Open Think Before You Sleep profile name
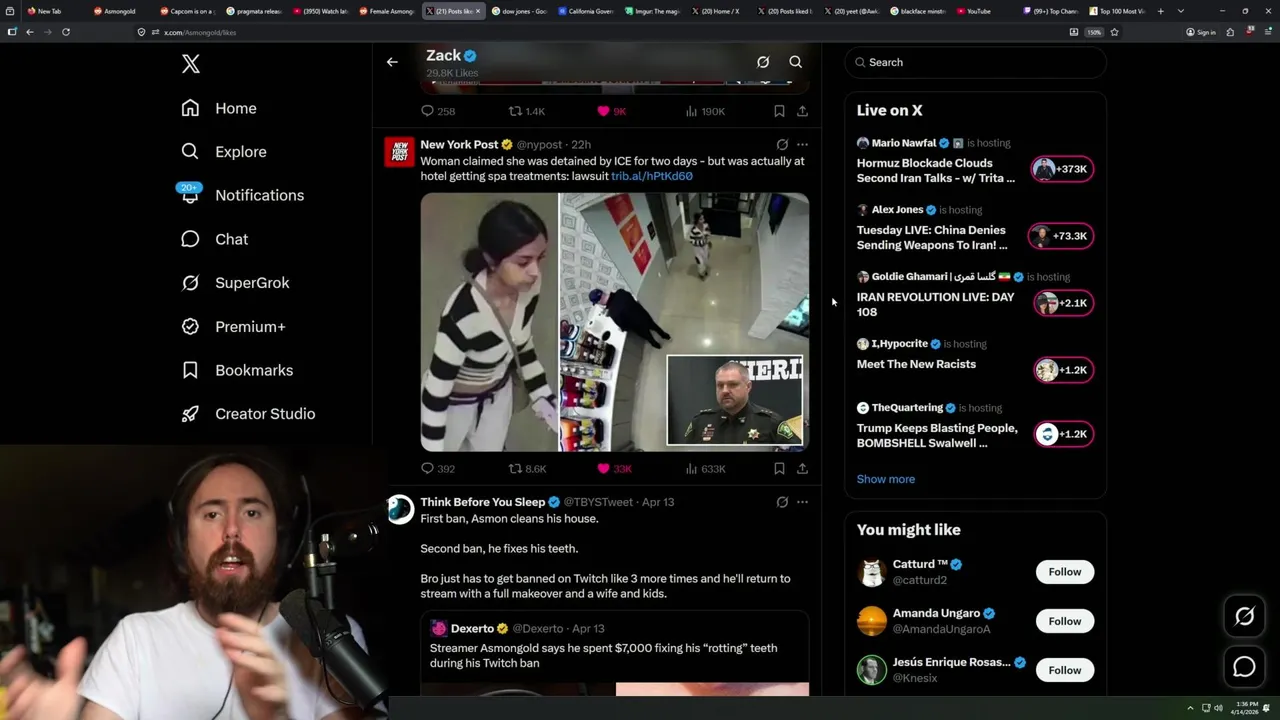1280x720 pixels. 482,502
